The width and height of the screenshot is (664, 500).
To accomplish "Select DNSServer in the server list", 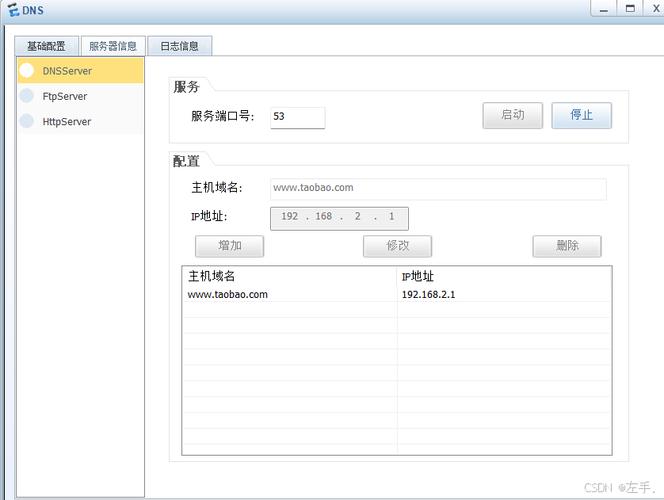I will 80,71.
